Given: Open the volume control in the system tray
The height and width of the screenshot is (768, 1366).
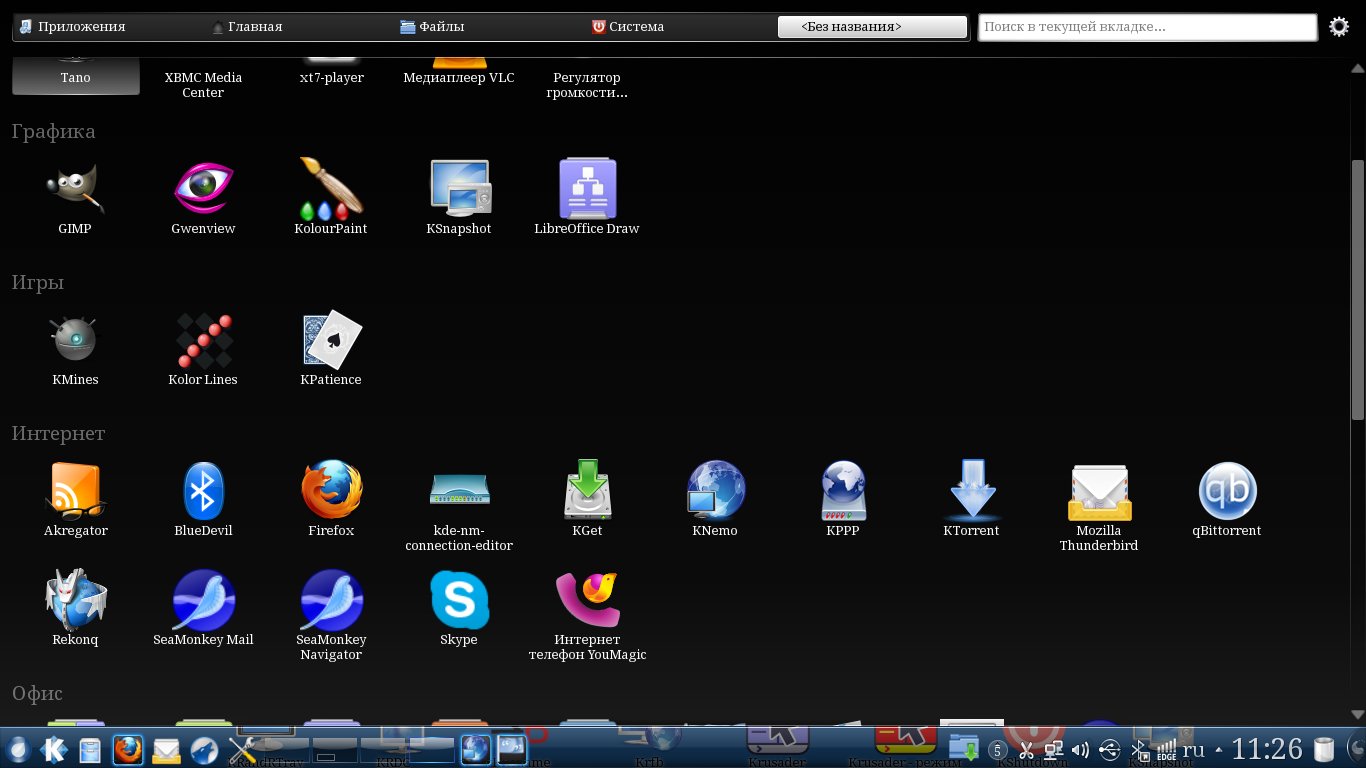Looking at the screenshot, I should pos(1081,750).
